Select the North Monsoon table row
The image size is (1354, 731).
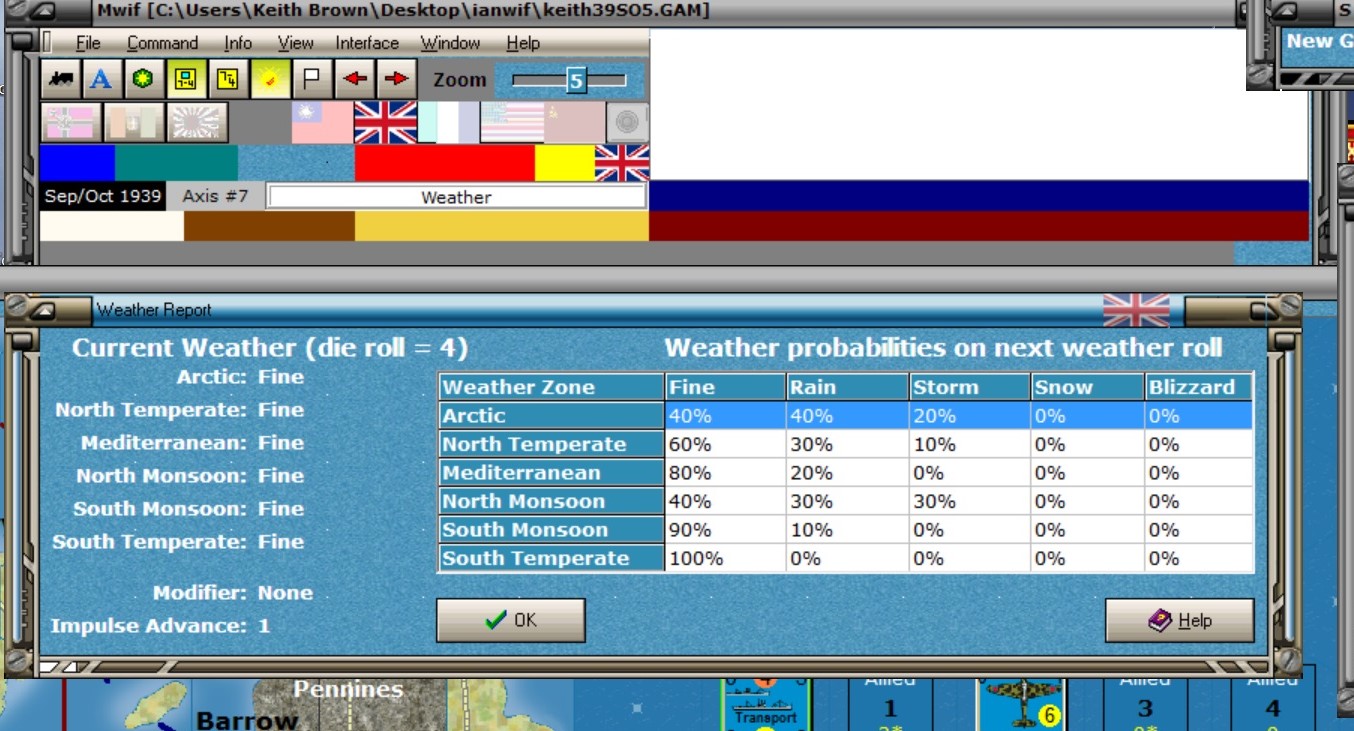(x=846, y=501)
